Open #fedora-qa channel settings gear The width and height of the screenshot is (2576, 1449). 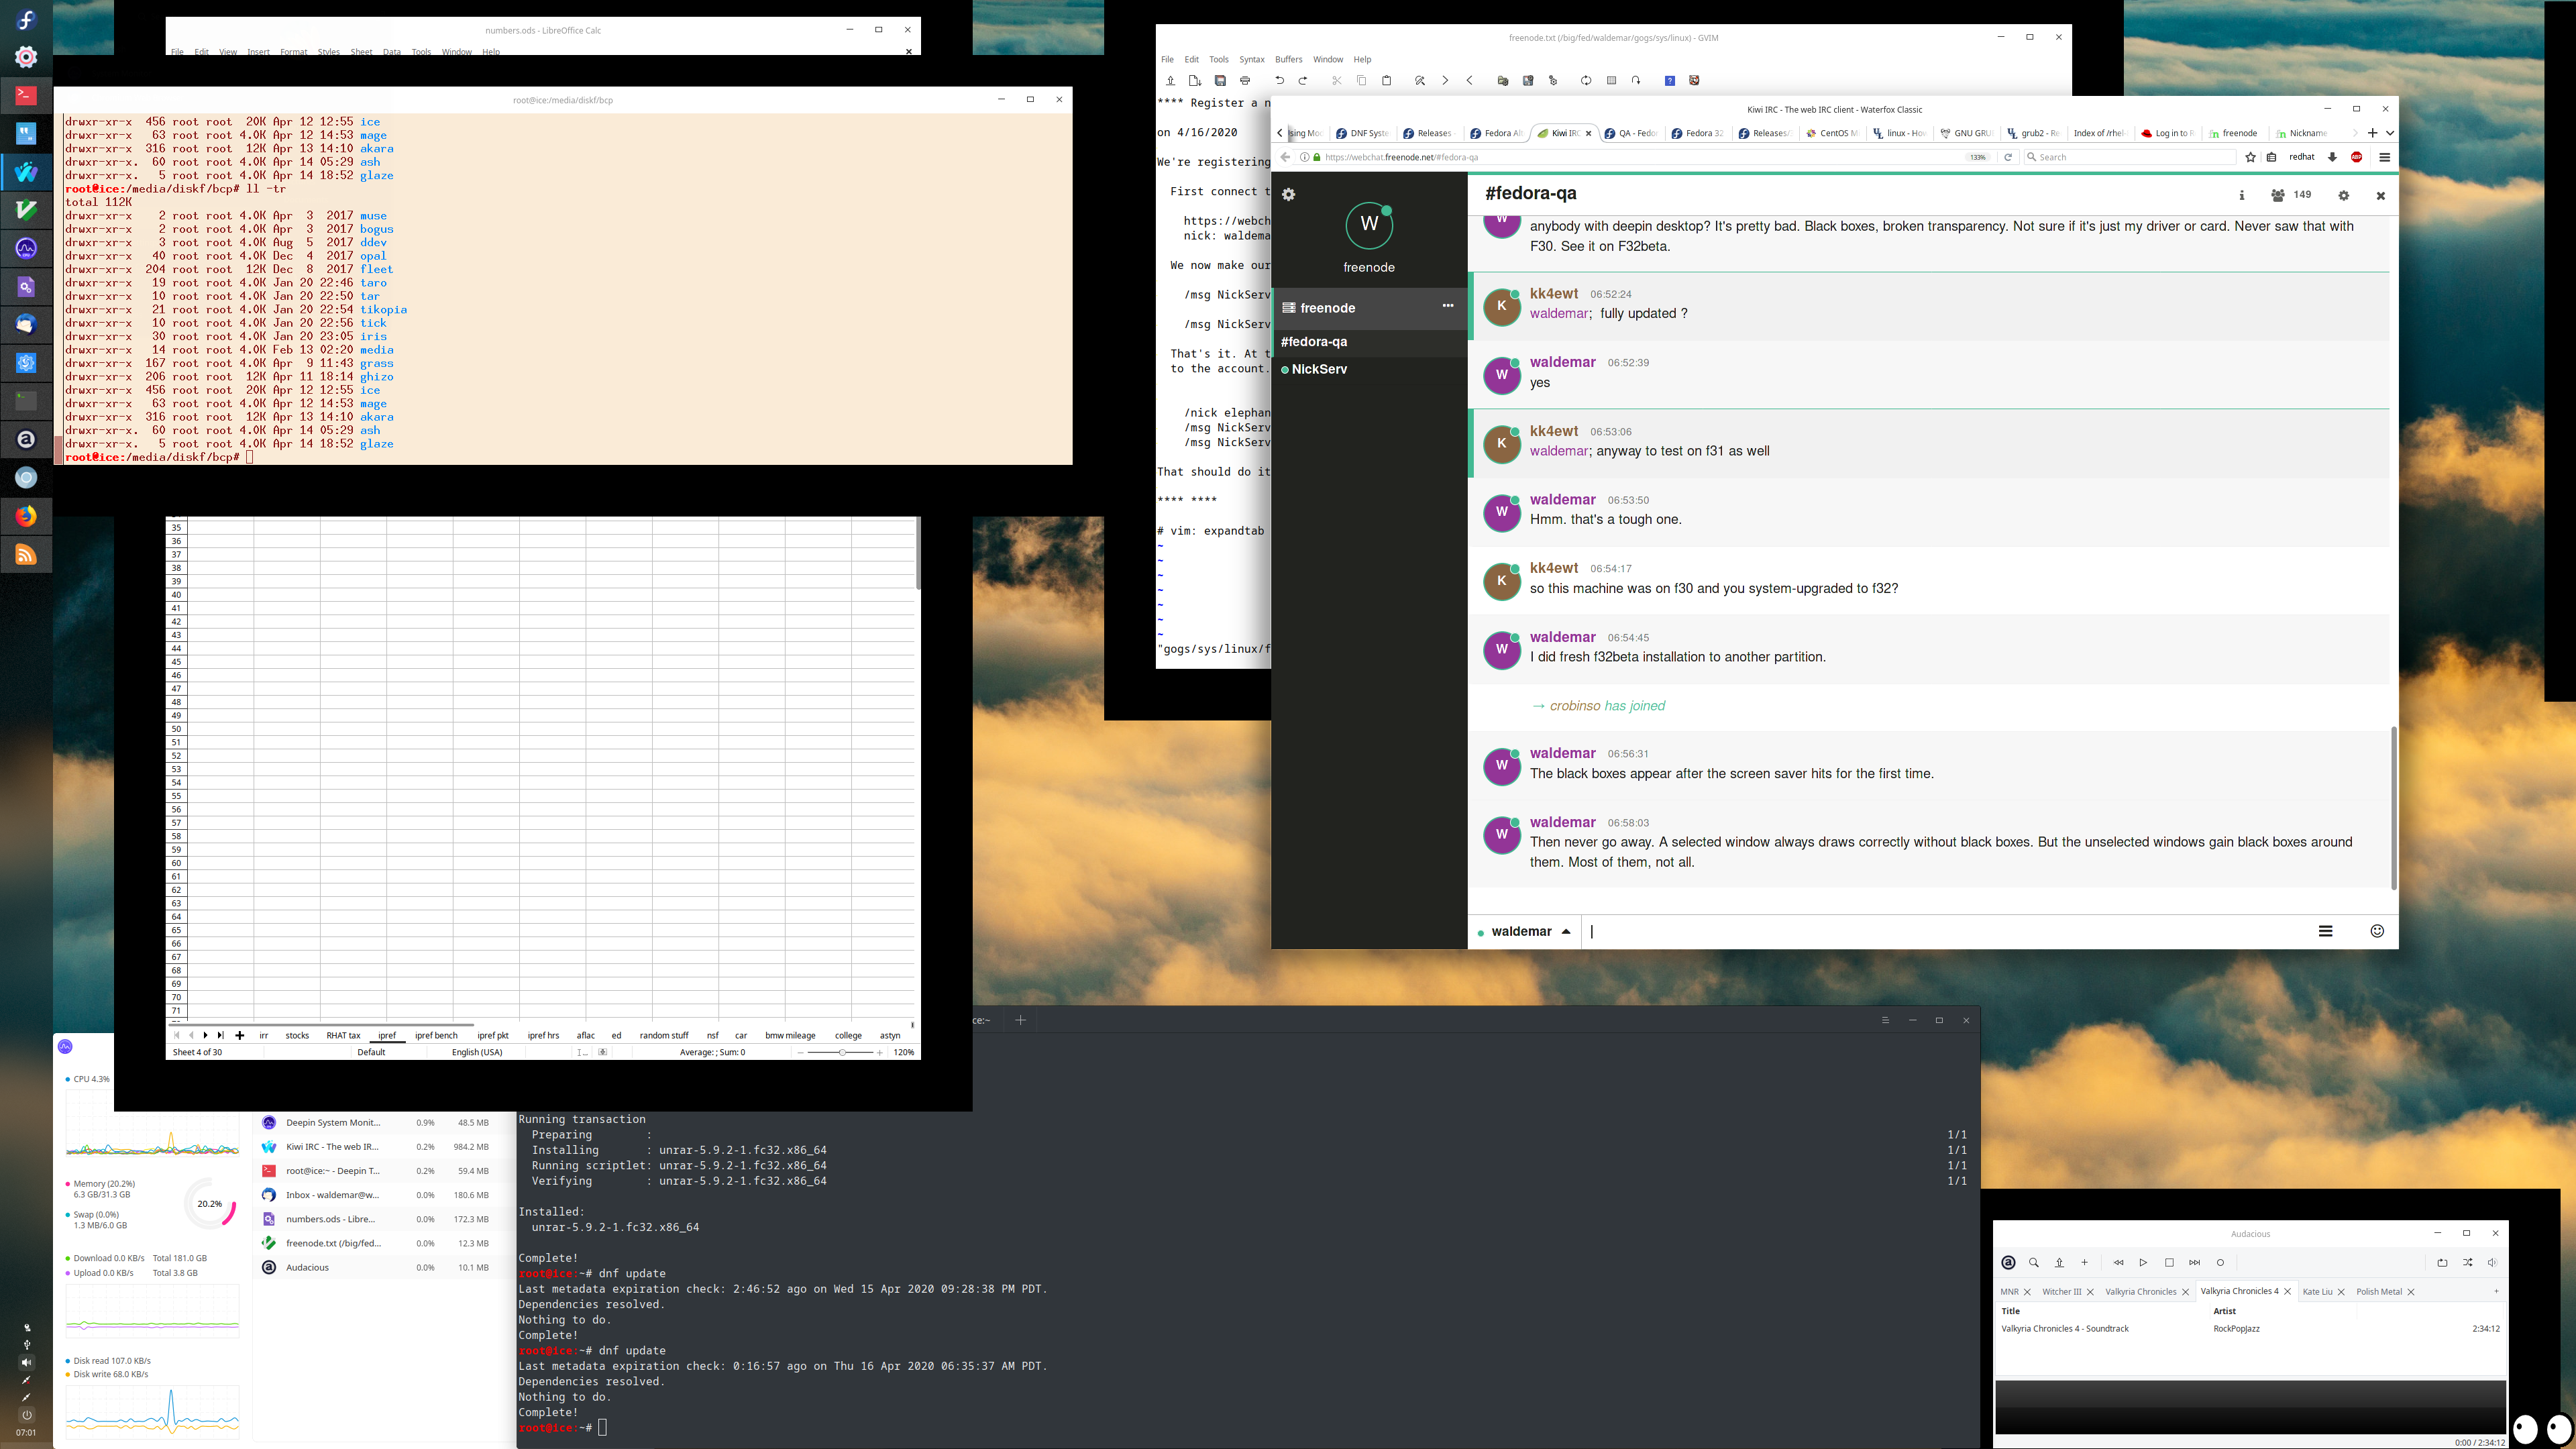pos(2343,195)
